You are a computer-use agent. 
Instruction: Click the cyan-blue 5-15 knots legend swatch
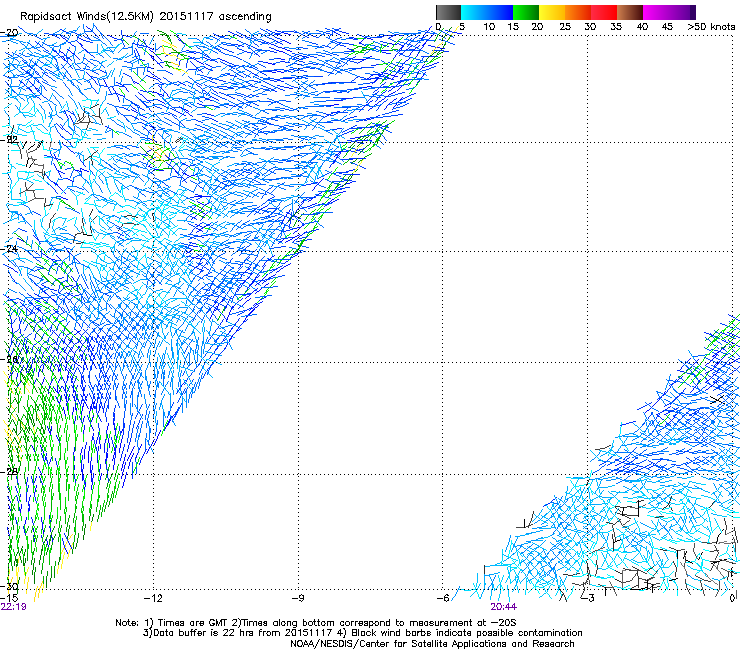487,12
